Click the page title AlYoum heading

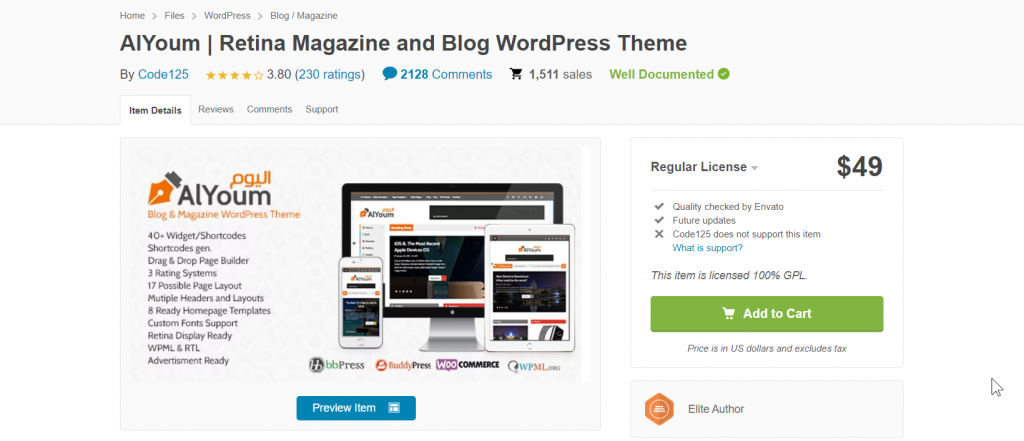pos(403,43)
